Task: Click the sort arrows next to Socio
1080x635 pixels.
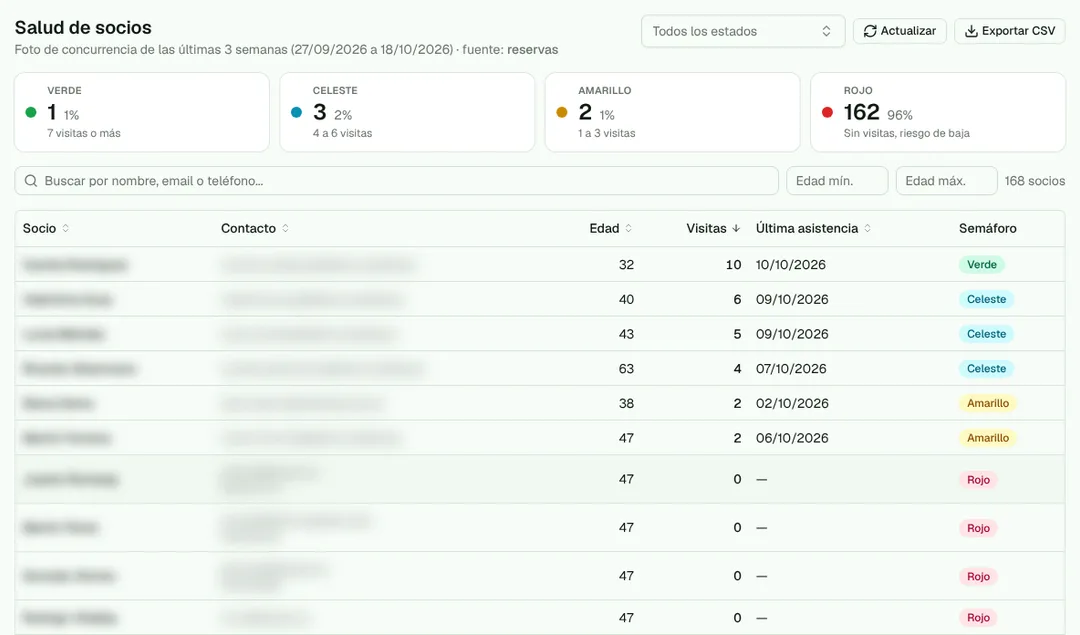Action: pos(65,228)
